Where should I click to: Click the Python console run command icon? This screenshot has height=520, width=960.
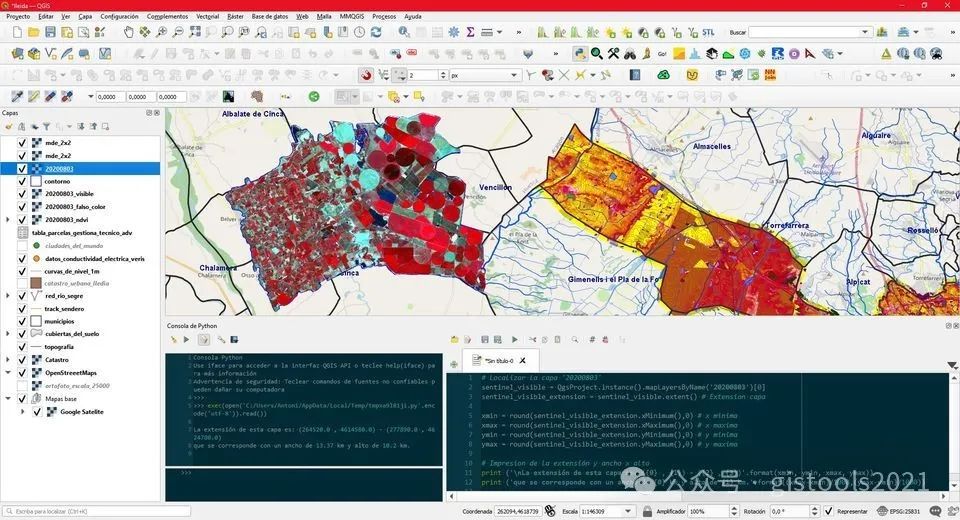coord(186,339)
